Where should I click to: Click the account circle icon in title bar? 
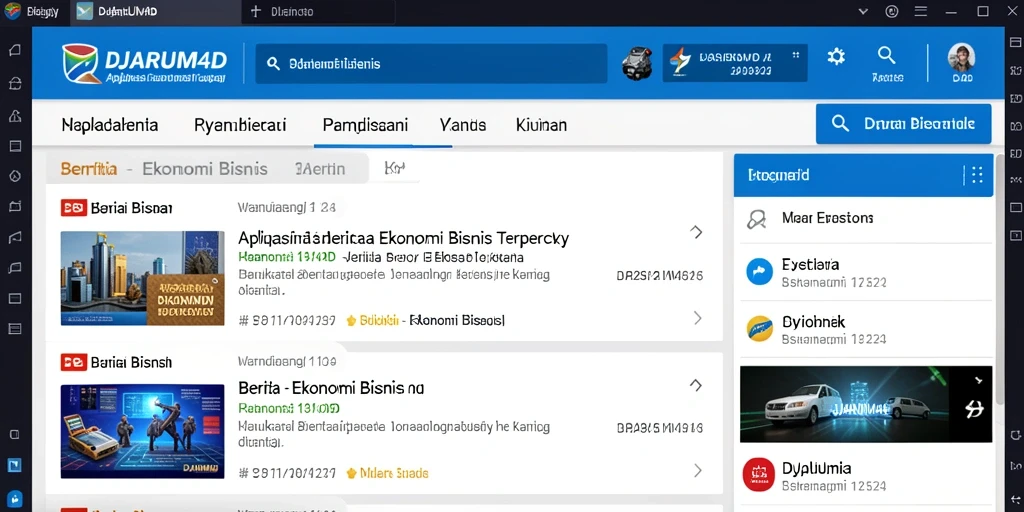tap(892, 11)
